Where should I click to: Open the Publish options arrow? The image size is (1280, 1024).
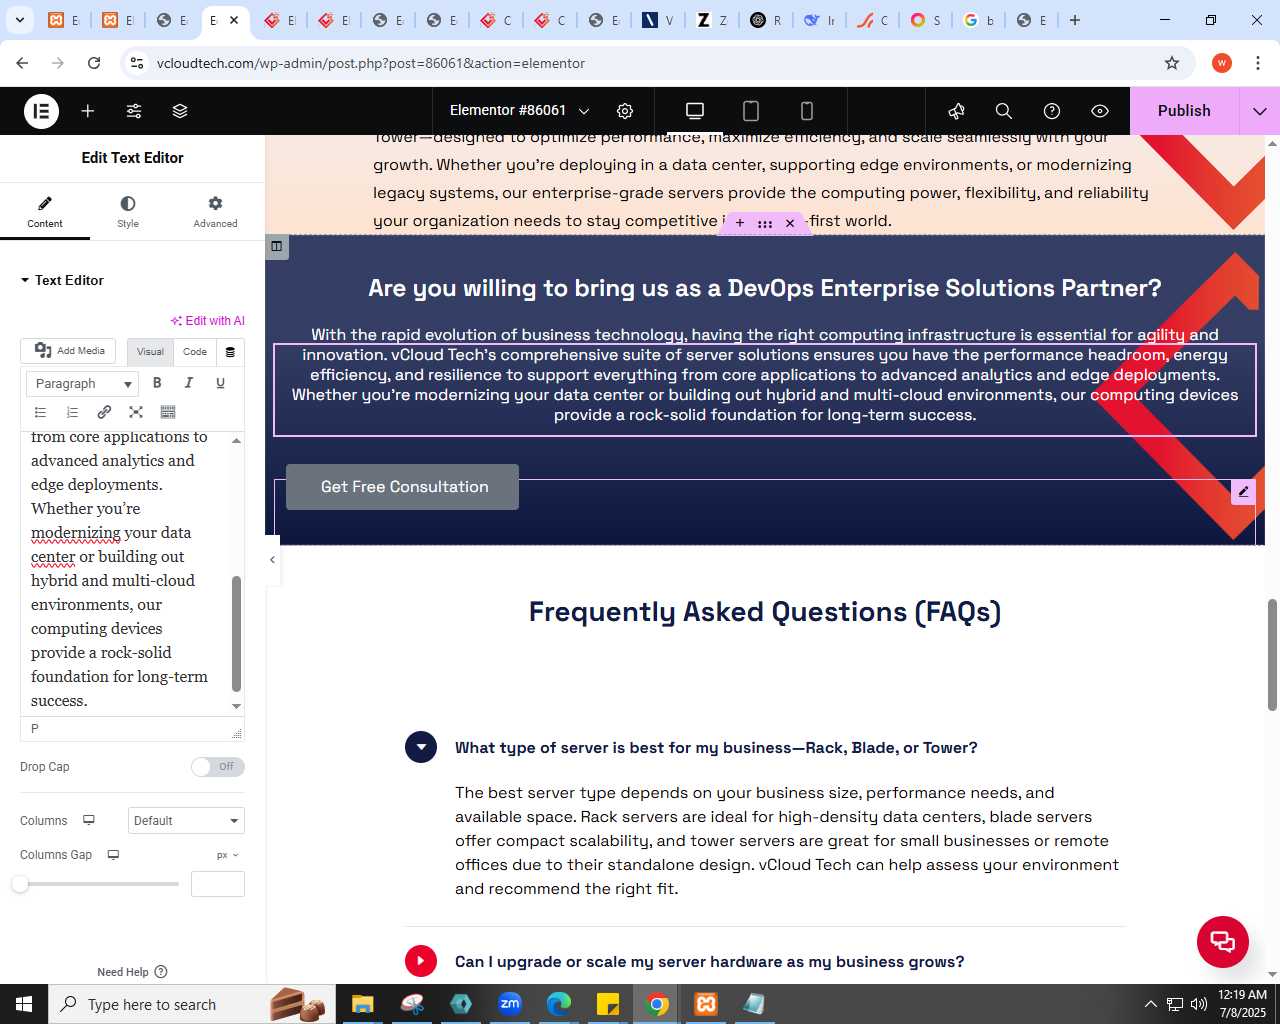(1260, 111)
